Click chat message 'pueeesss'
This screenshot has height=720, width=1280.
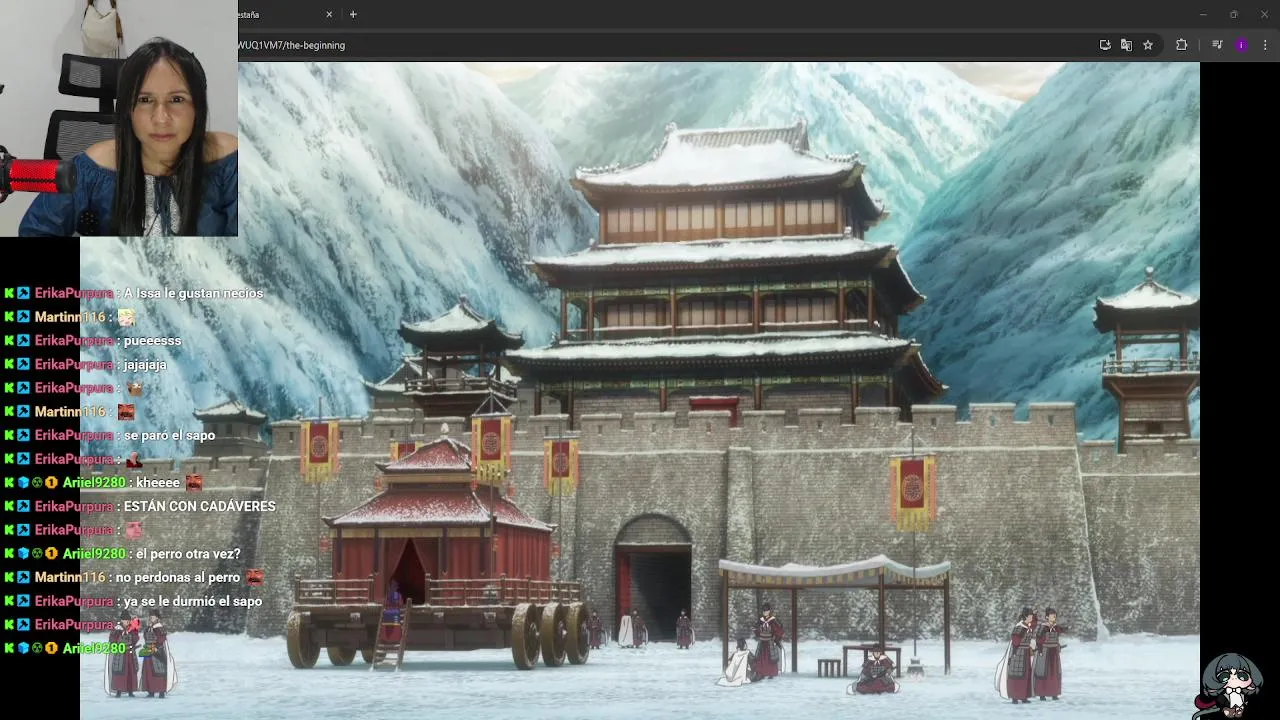click(152, 341)
